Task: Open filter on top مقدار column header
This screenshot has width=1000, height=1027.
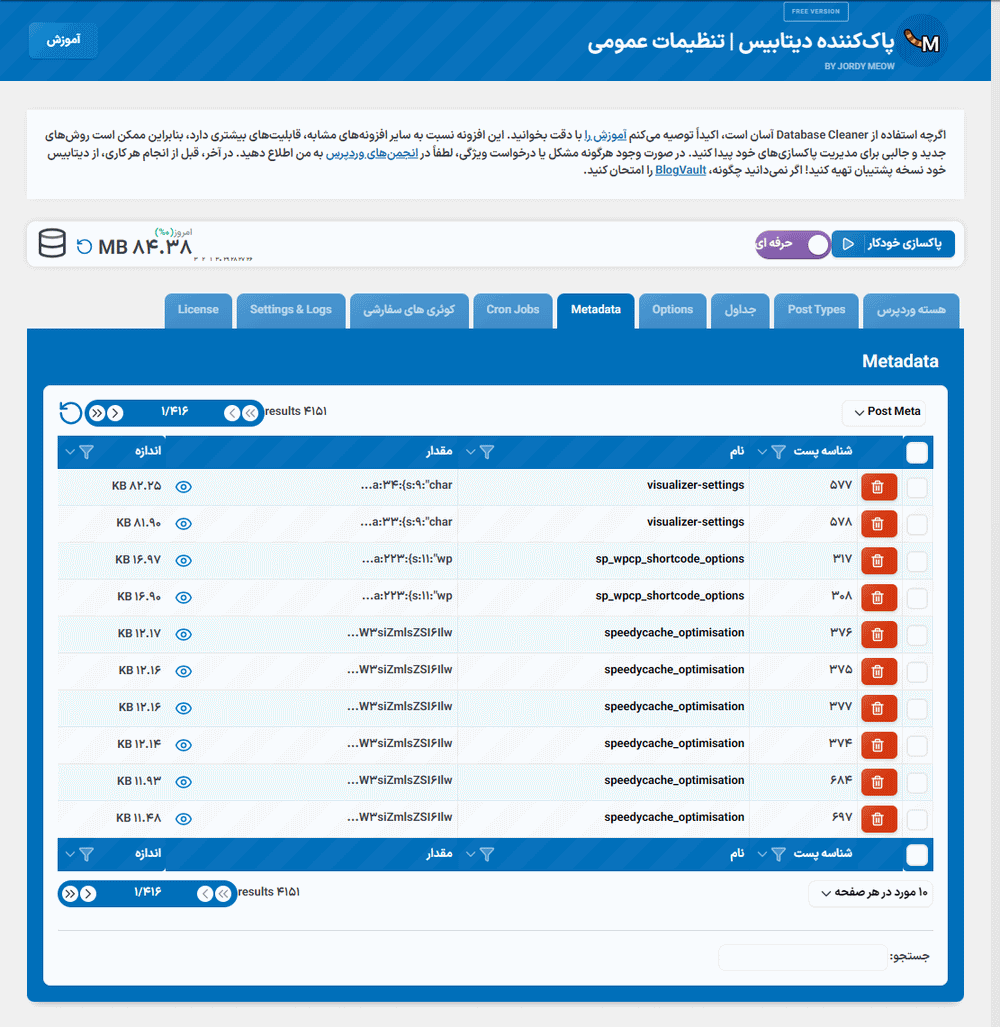Action: pyautogui.click(x=487, y=453)
